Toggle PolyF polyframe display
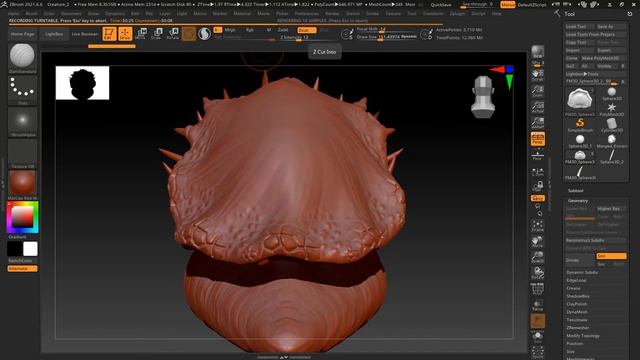 coord(538,289)
